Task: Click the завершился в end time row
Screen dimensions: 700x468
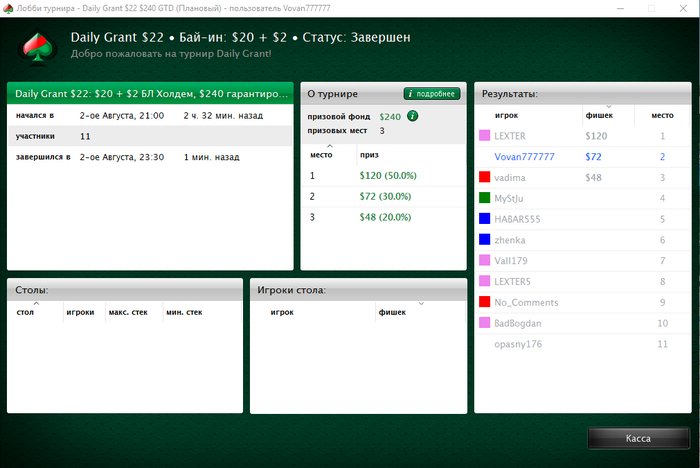Action: pos(150,157)
